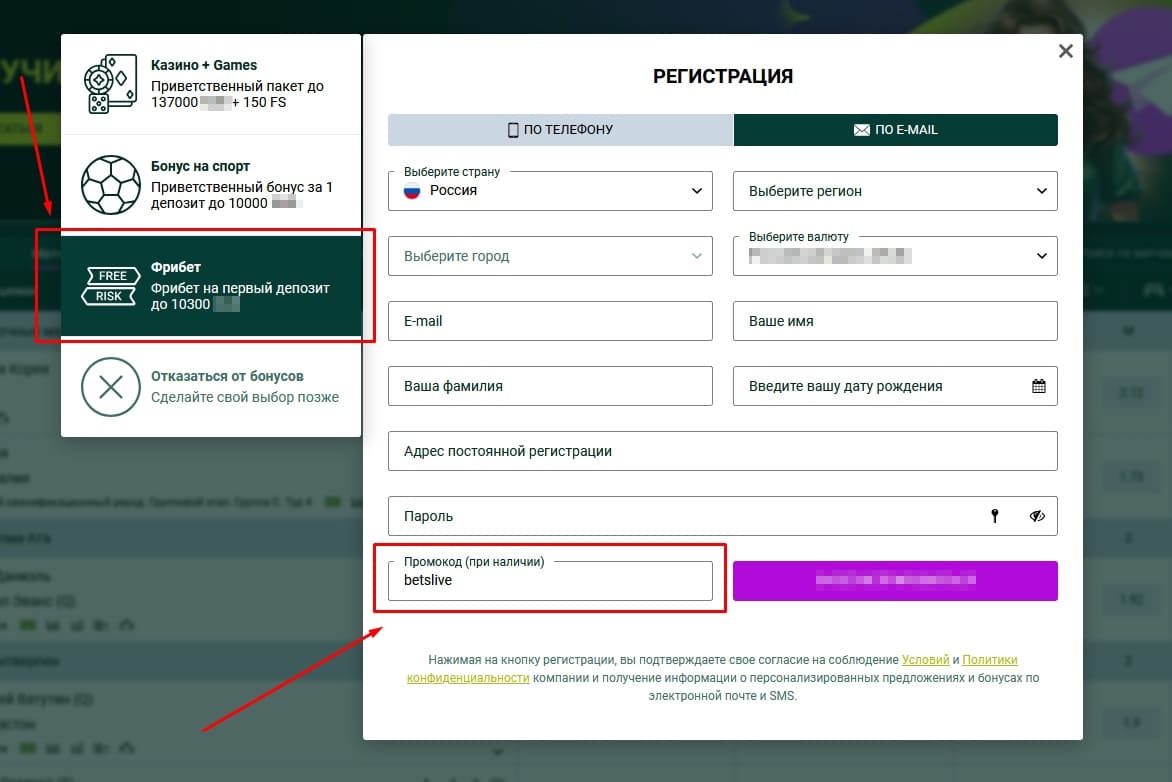The height and width of the screenshot is (782, 1172).
Task: Click text 'Фрибет на первый депозит'
Action: (x=240, y=288)
